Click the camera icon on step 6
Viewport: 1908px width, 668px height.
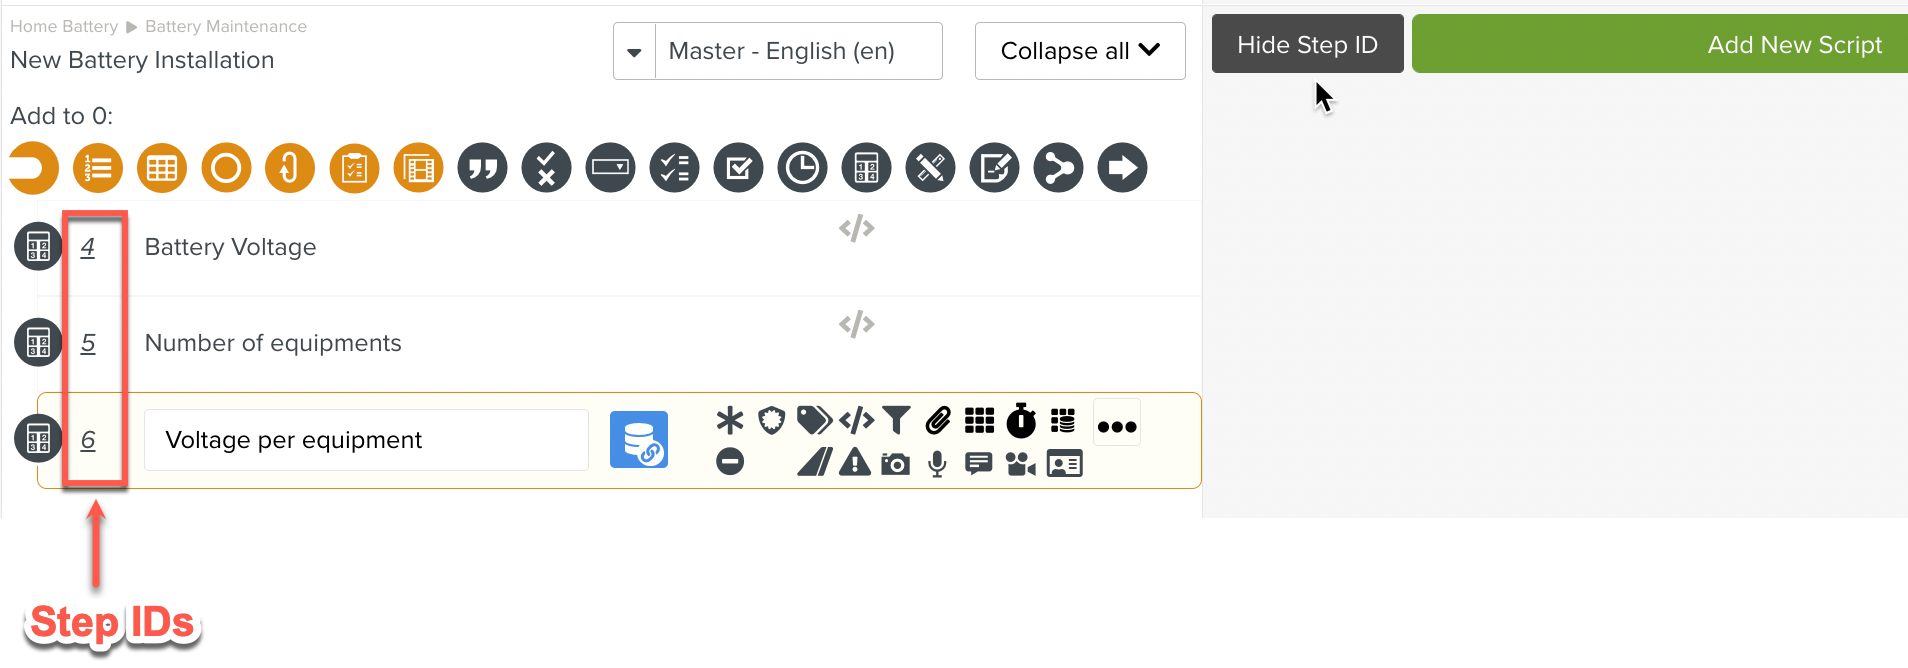(895, 464)
